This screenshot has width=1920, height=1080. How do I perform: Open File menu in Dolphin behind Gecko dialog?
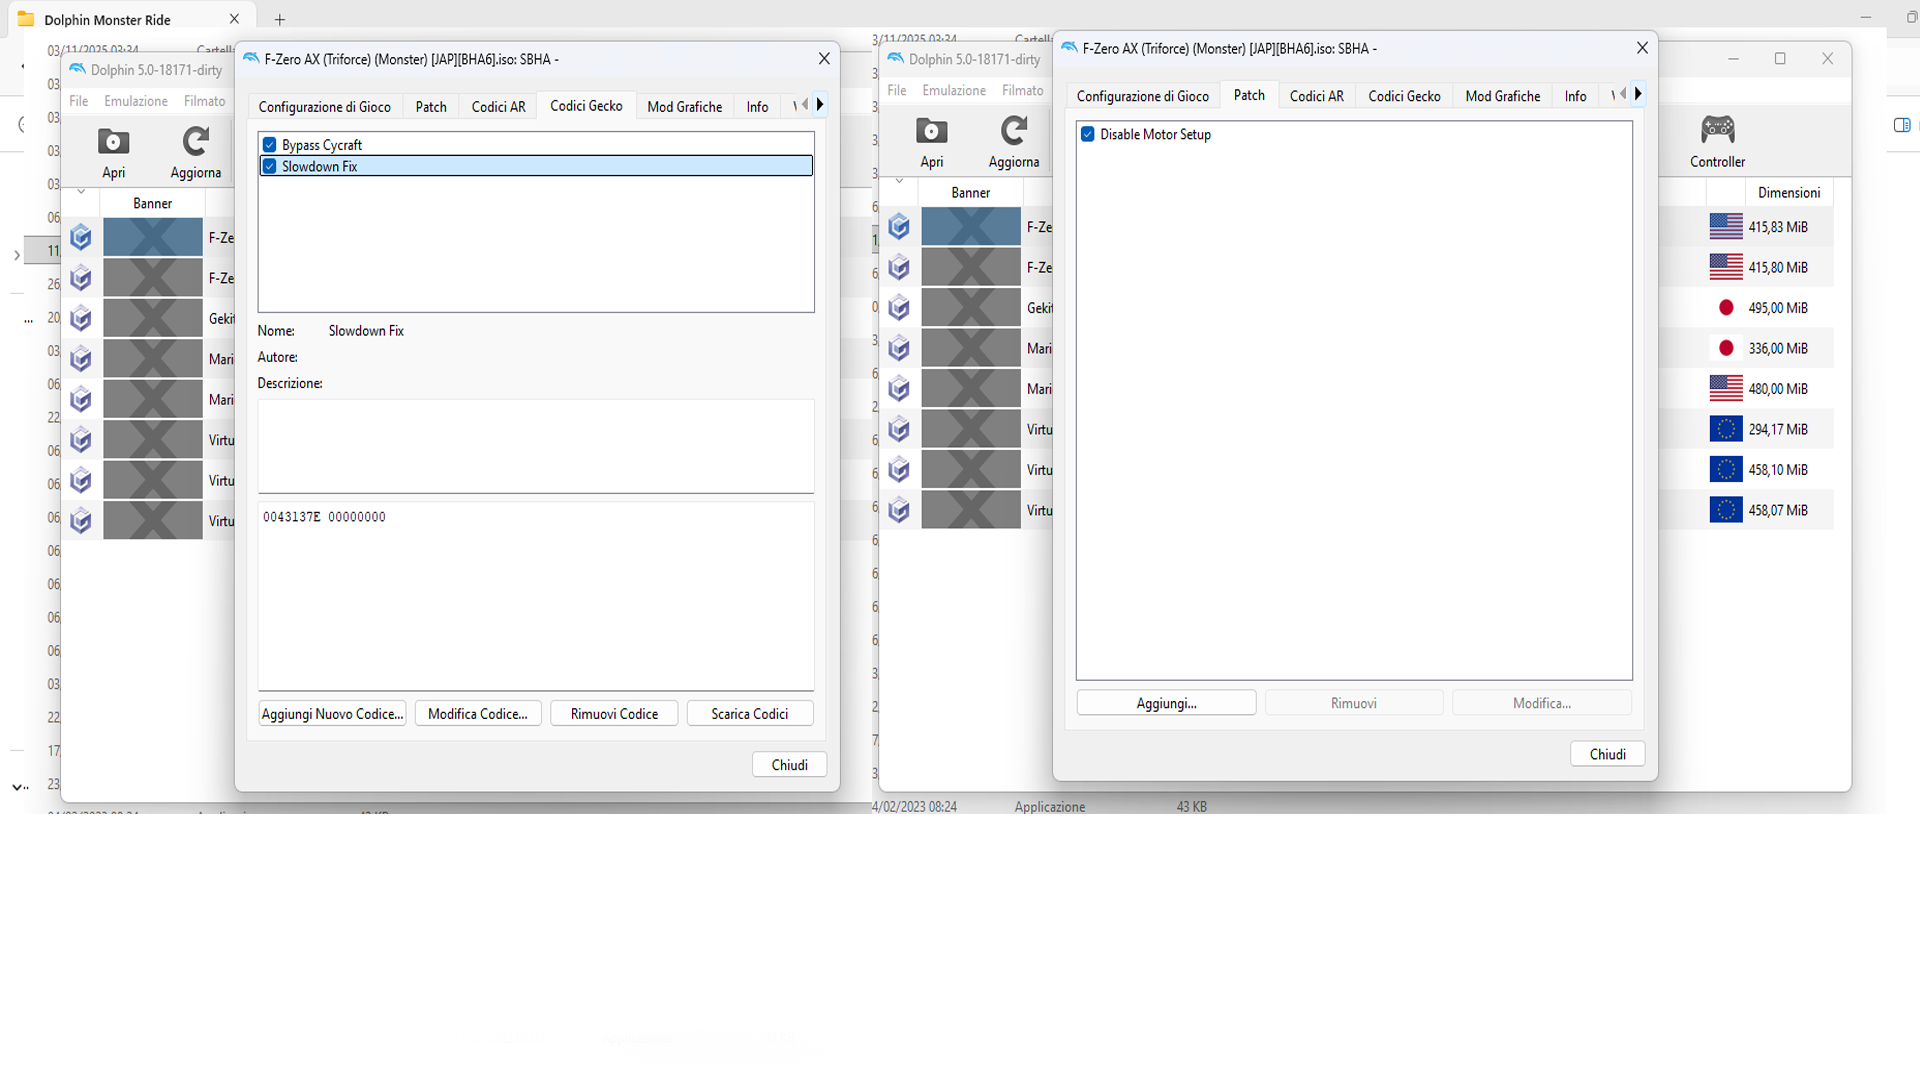tap(79, 101)
